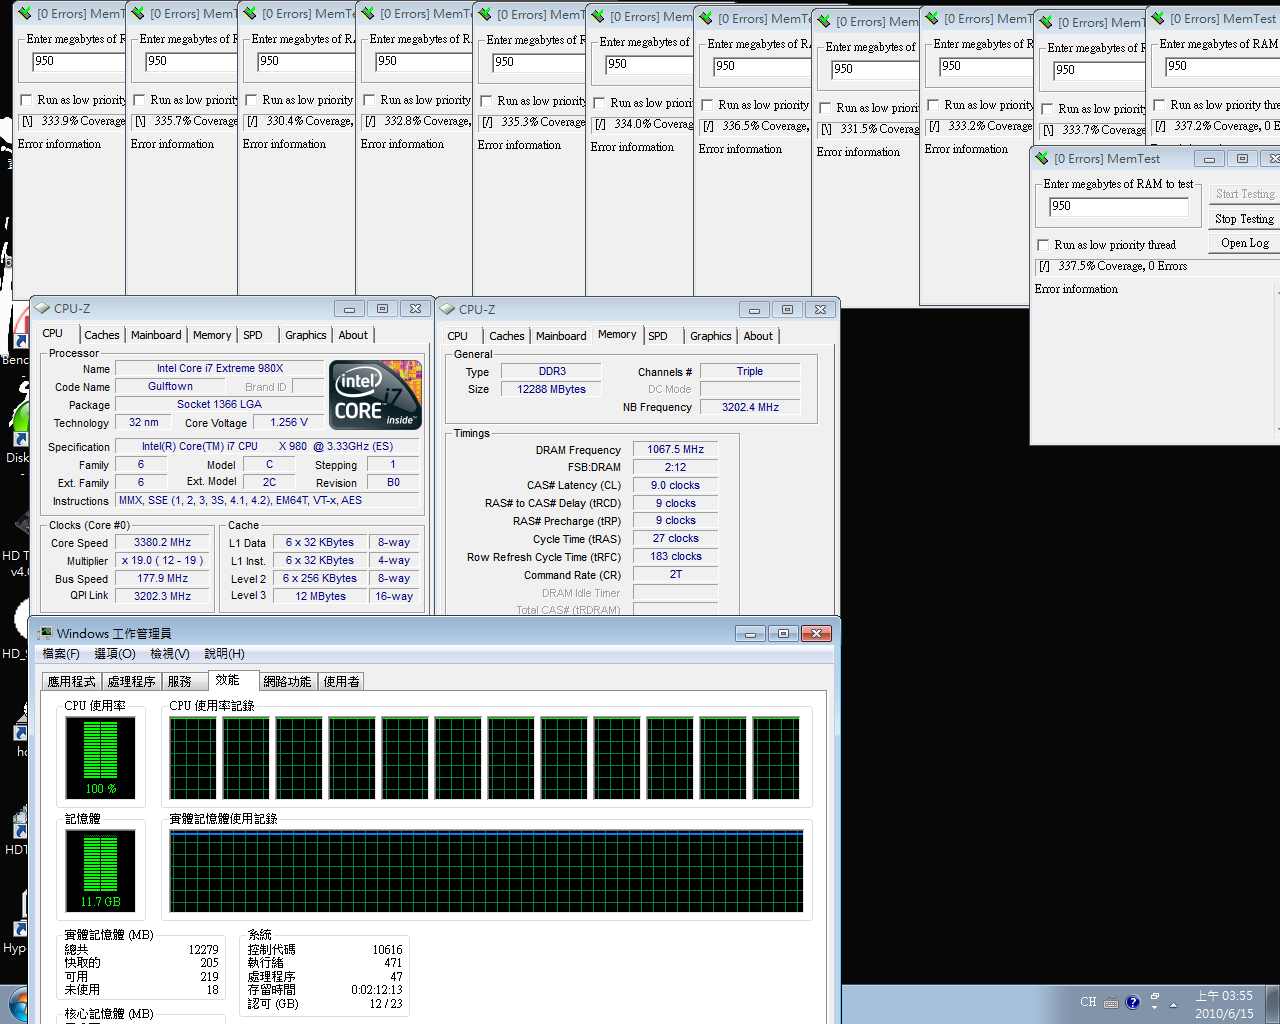Open the 檔案(F) menu in Task Manager
This screenshot has width=1280, height=1024.
(61, 654)
